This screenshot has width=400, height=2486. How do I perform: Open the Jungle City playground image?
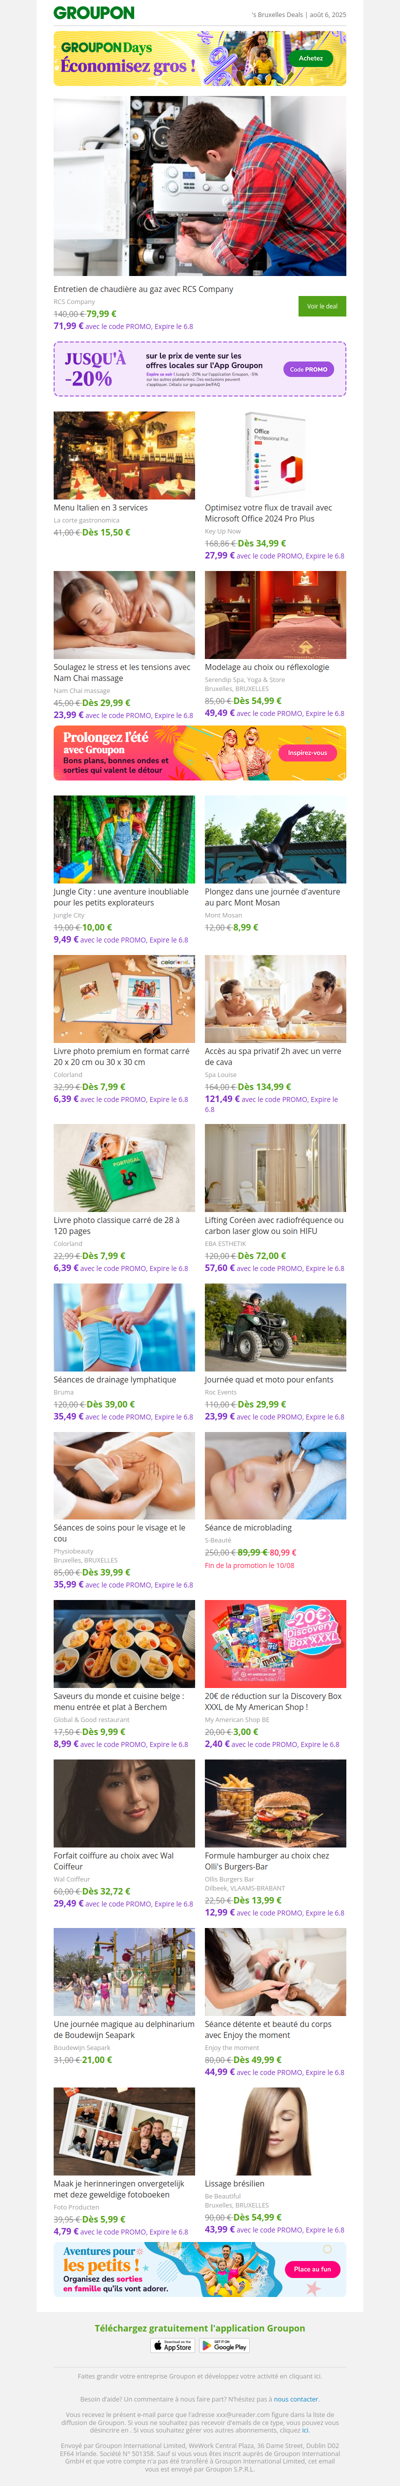124,839
